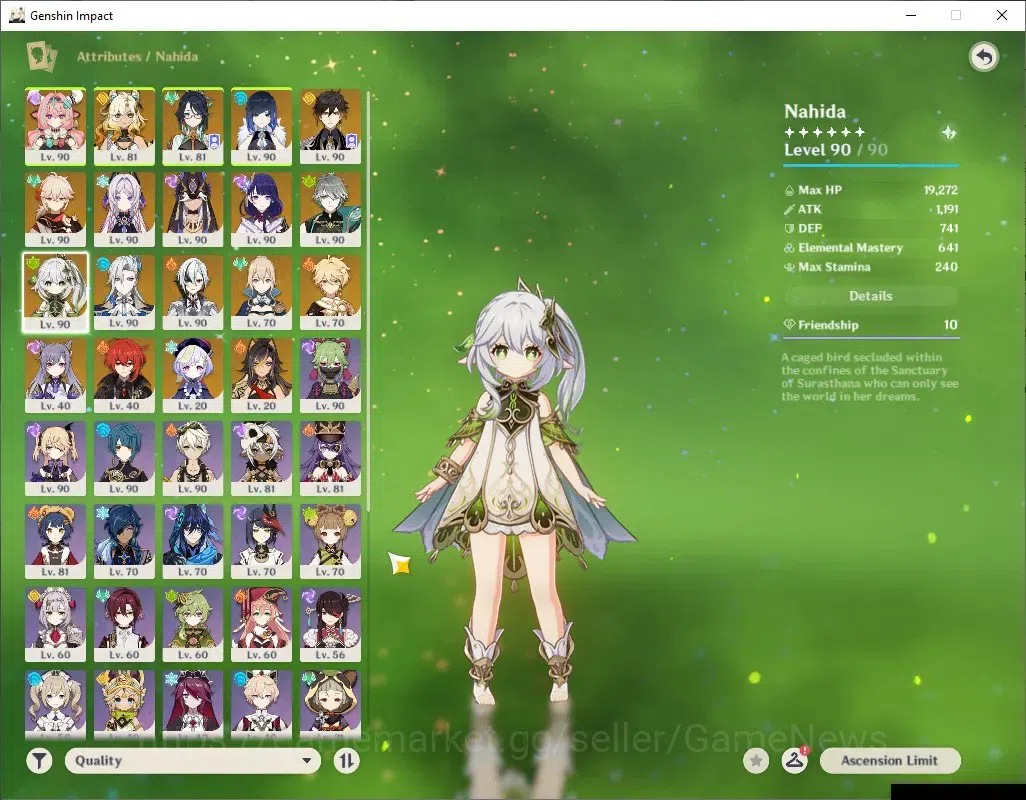Select Xingqiu's Lv. 90 portrait
1026x800 pixels.
coord(124,459)
